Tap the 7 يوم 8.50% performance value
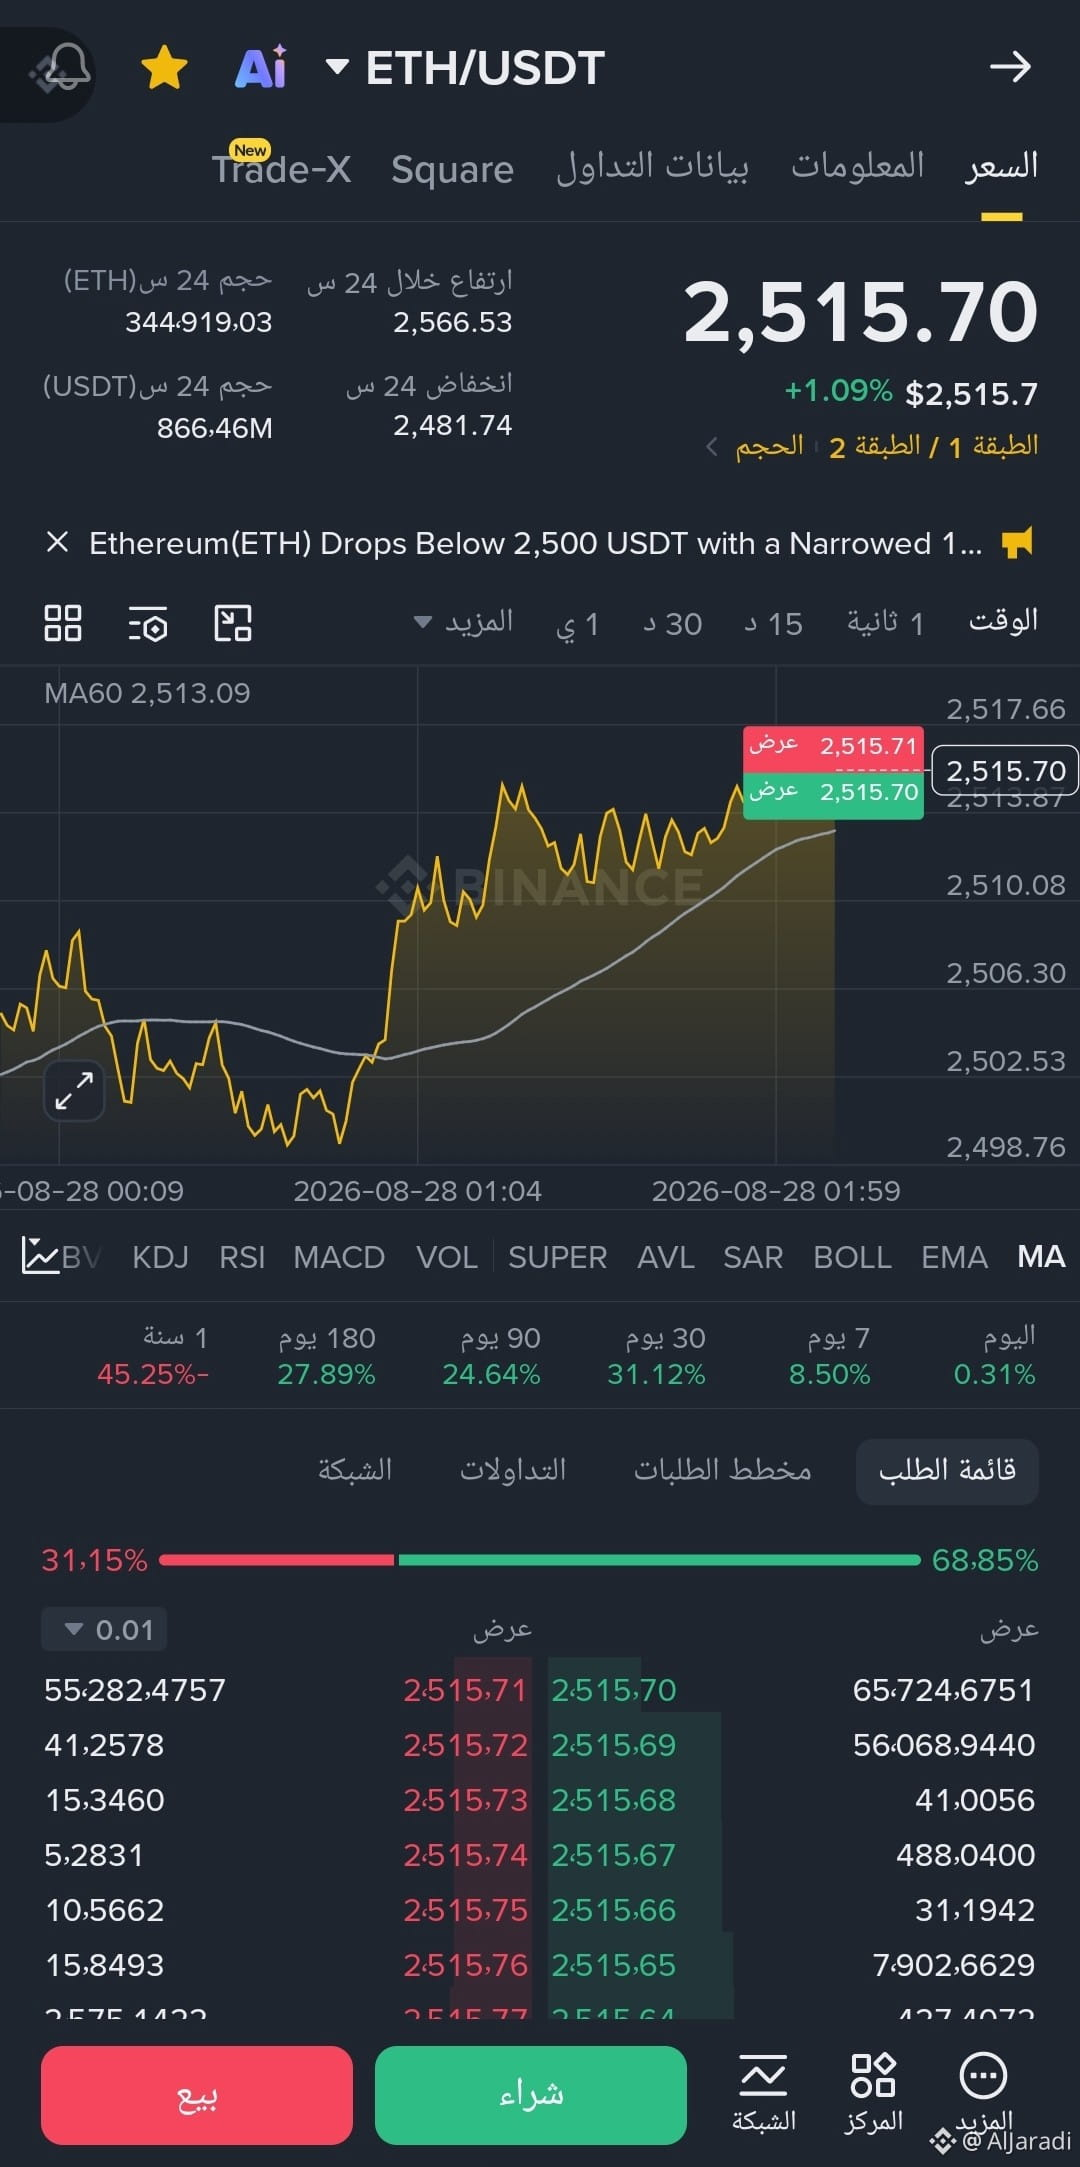1080x2167 pixels. pyautogui.click(x=830, y=1374)
